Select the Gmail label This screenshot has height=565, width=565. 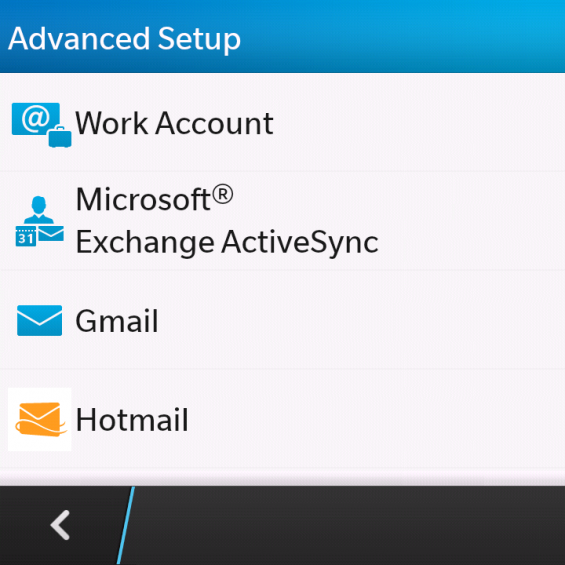(117, 321)
